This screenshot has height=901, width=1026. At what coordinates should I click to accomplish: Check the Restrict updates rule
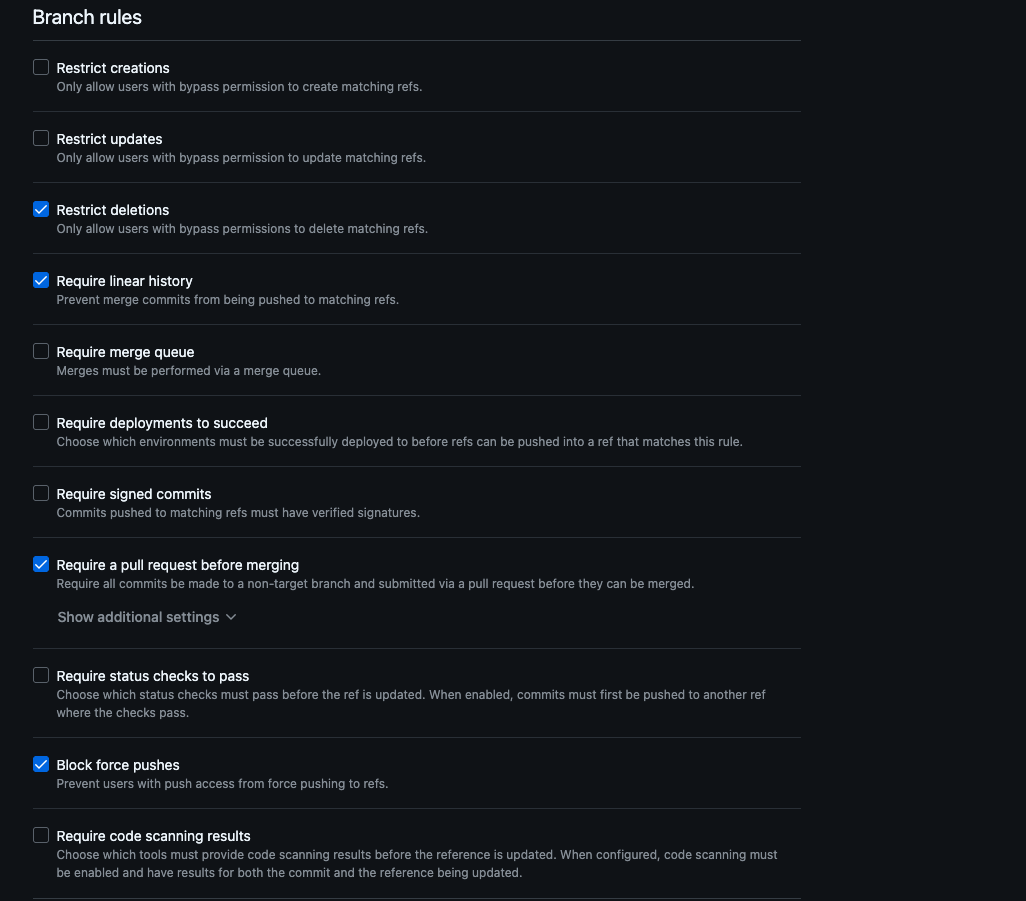(41, 138)
